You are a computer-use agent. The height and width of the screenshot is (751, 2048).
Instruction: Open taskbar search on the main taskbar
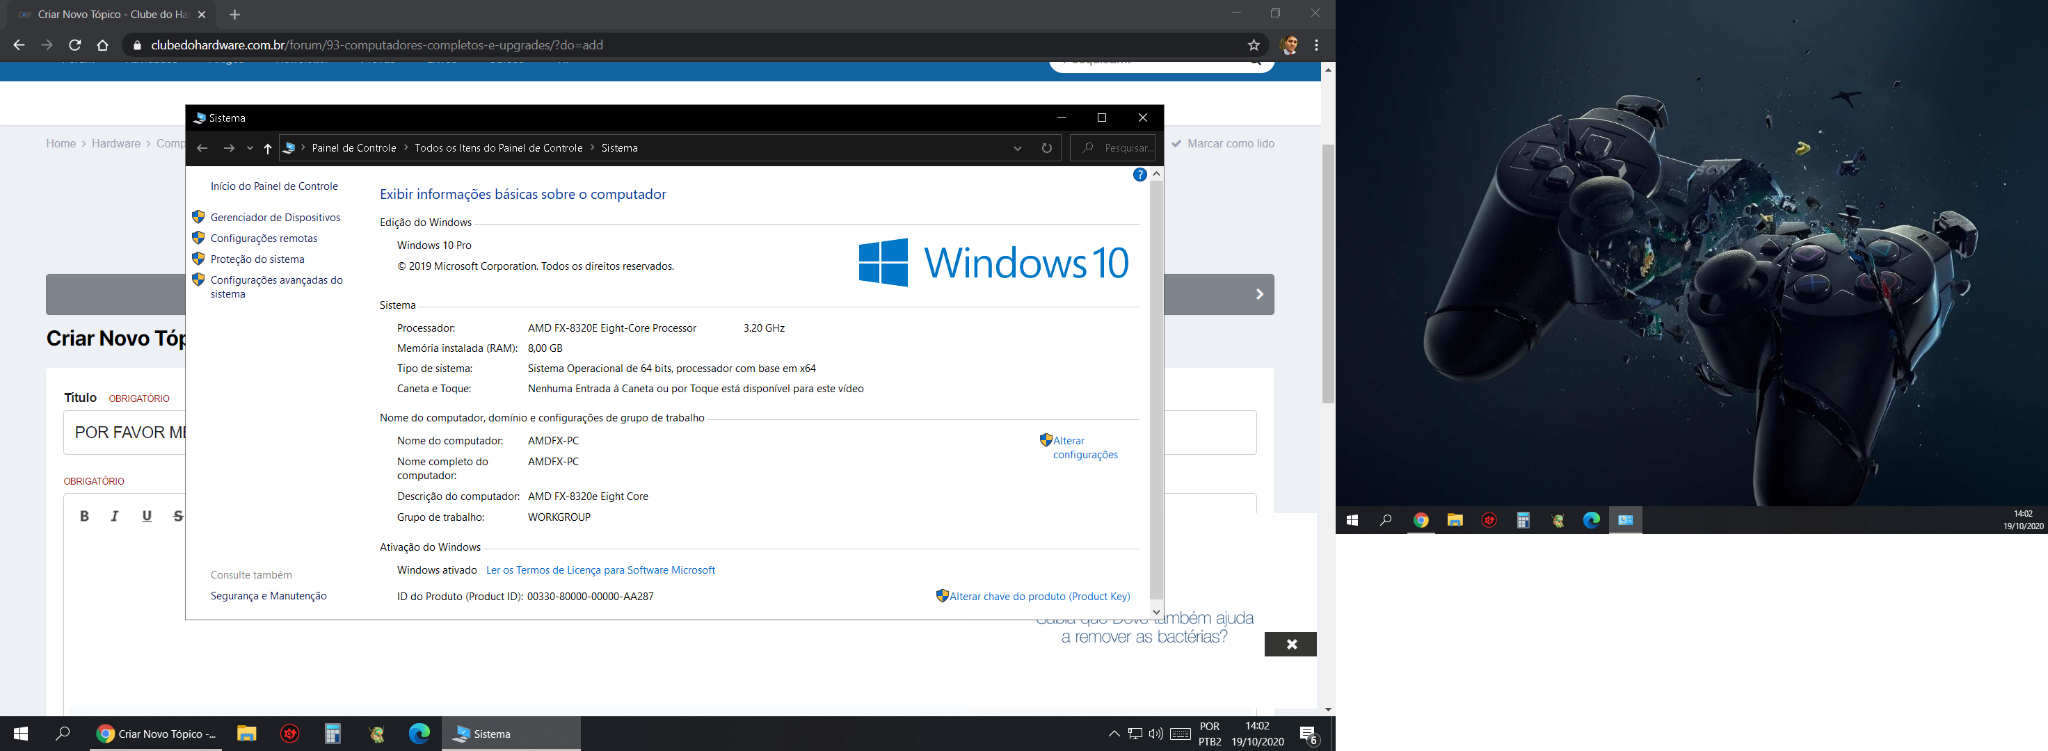pos(63,733)
